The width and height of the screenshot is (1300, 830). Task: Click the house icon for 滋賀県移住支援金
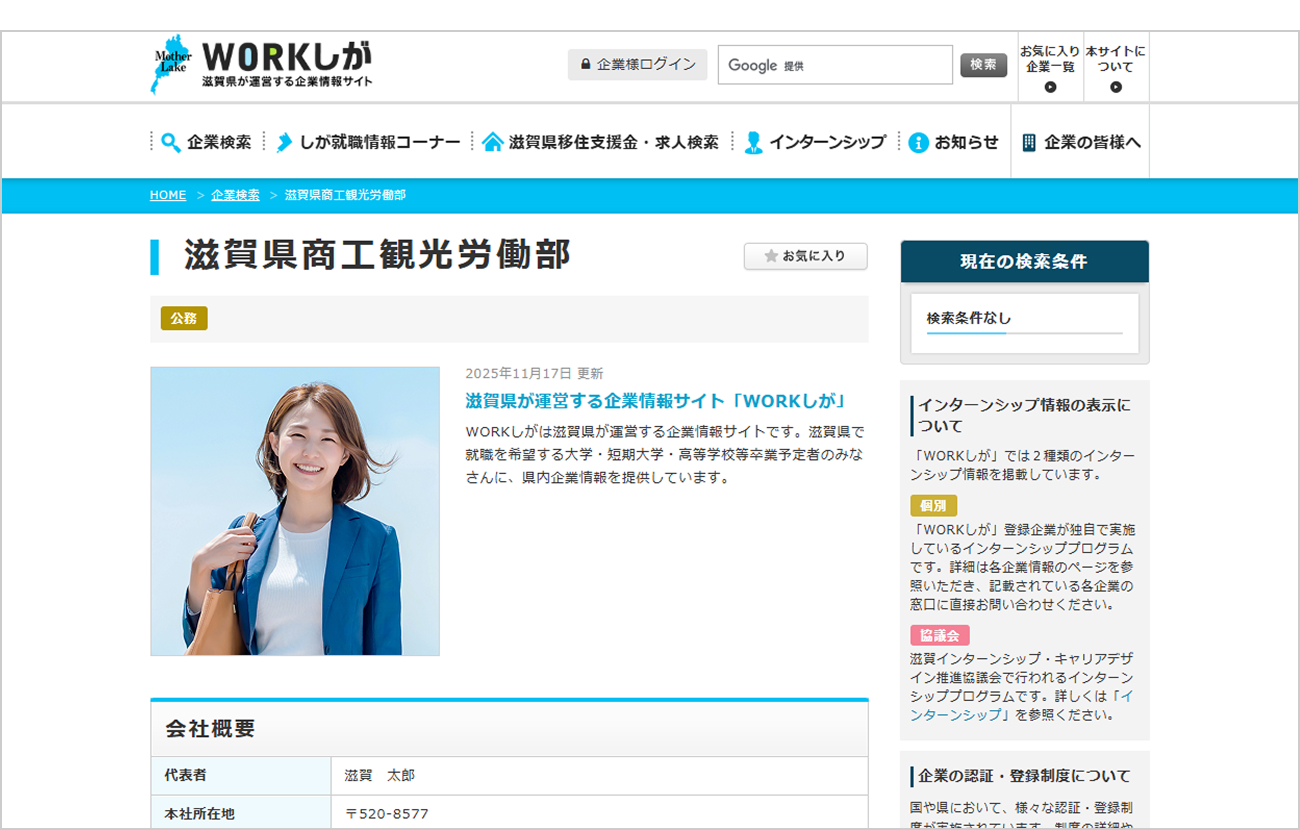coord(492,142)
